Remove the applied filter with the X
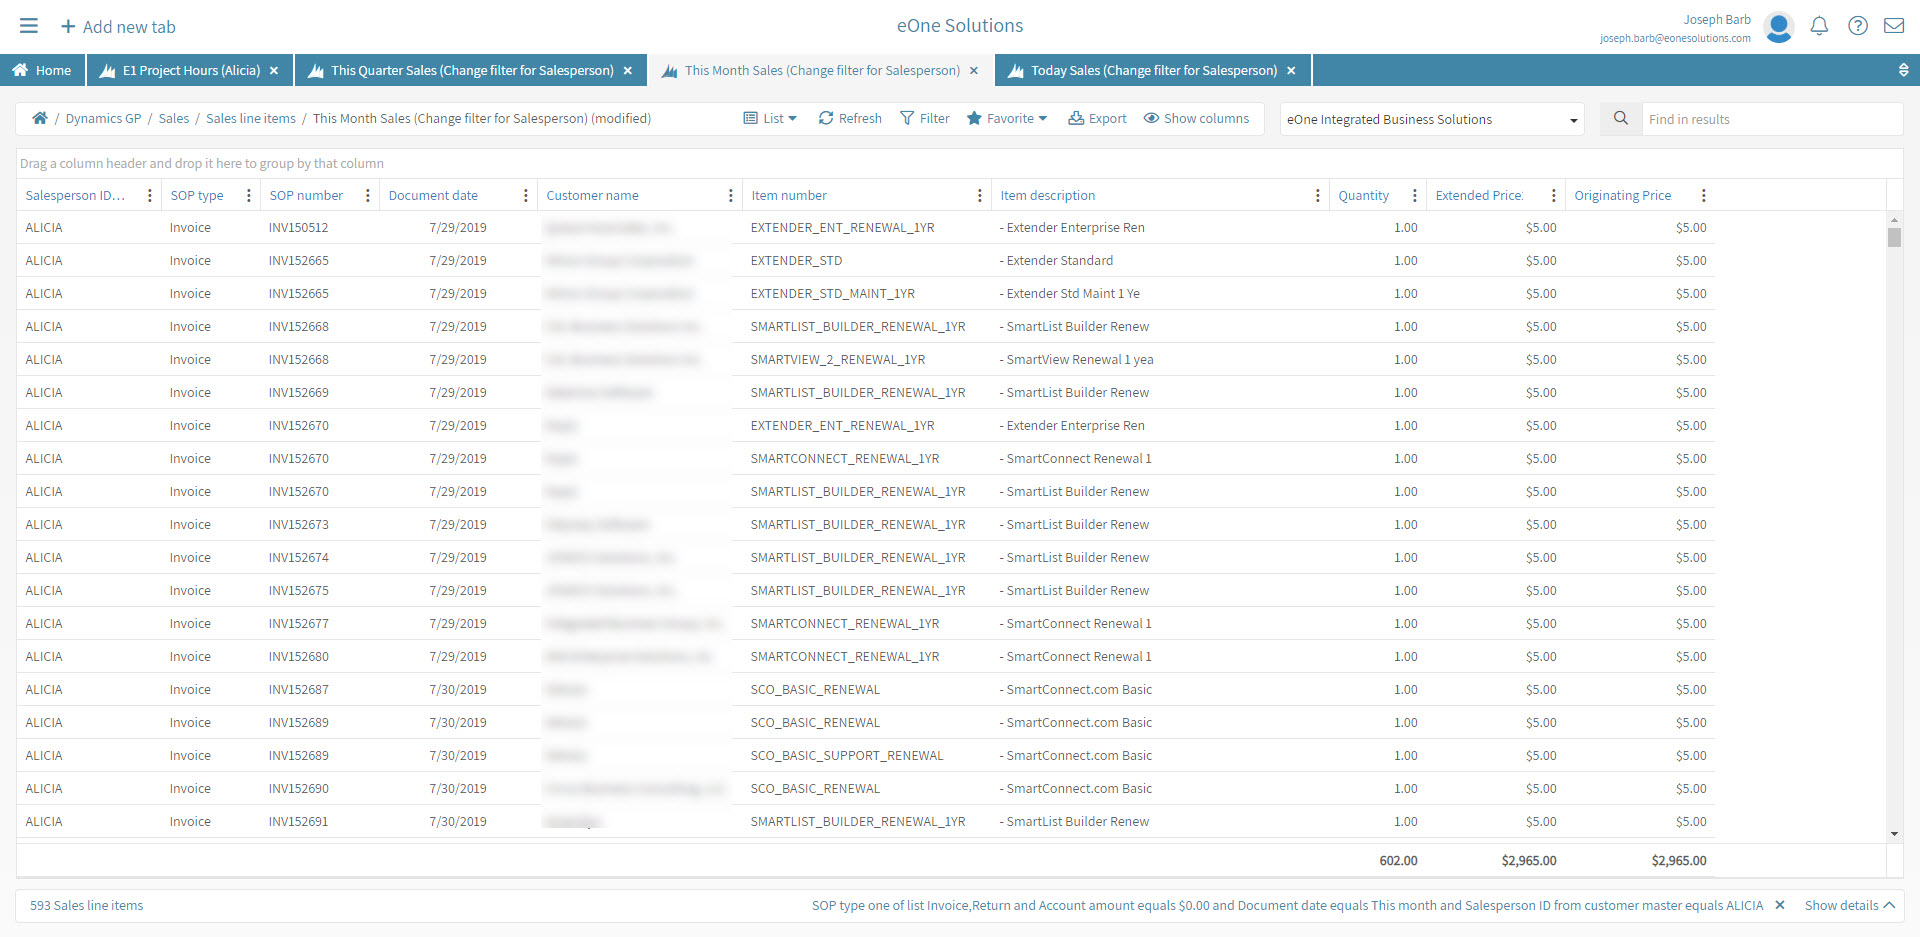 click(x=1780, y=905)
